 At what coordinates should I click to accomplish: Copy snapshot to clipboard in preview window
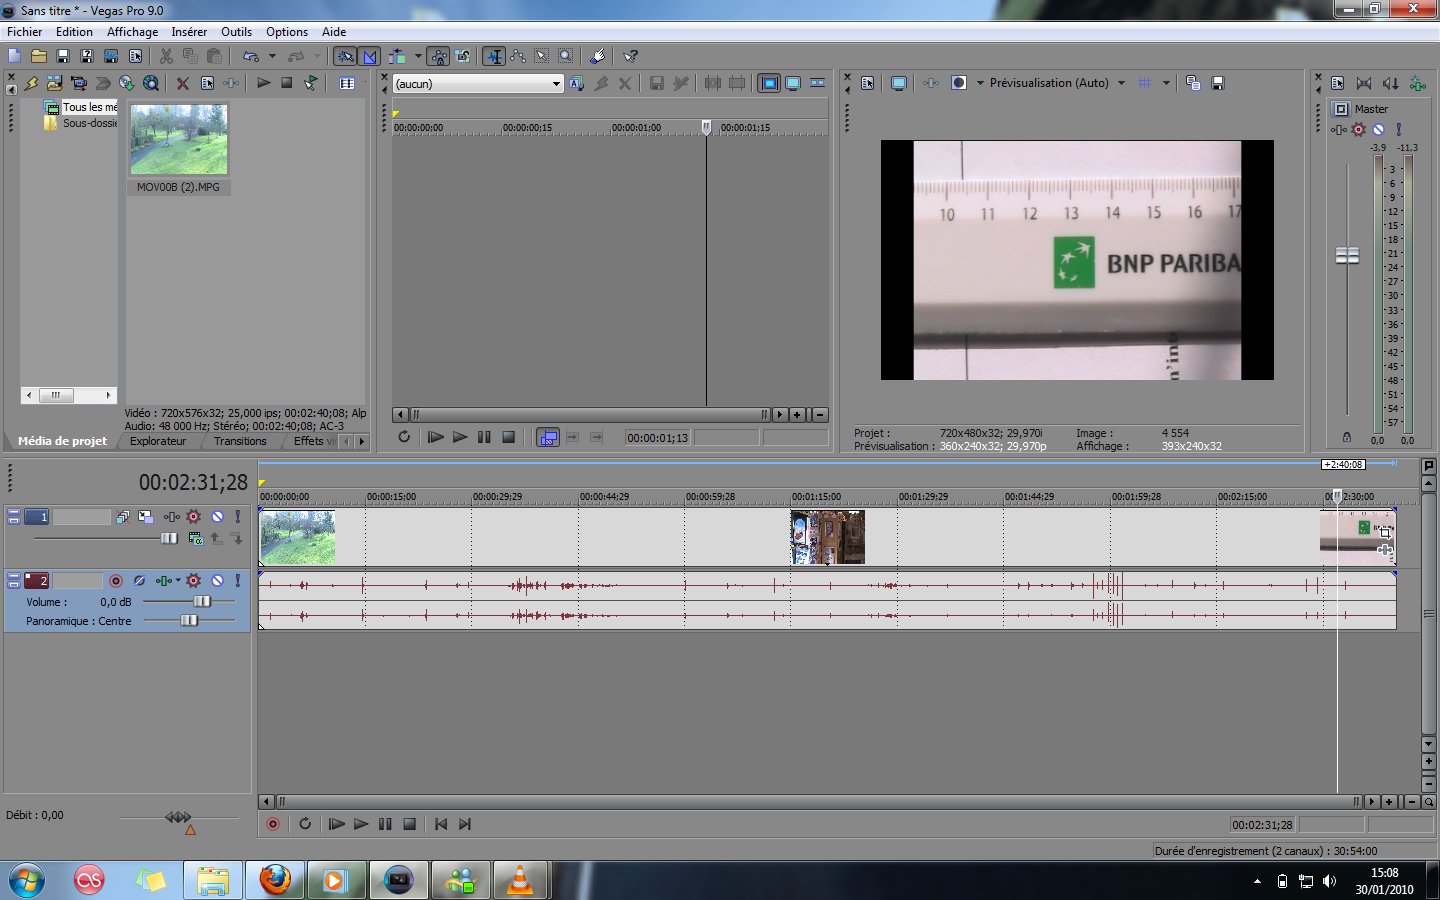click(x=1193, y=83)
